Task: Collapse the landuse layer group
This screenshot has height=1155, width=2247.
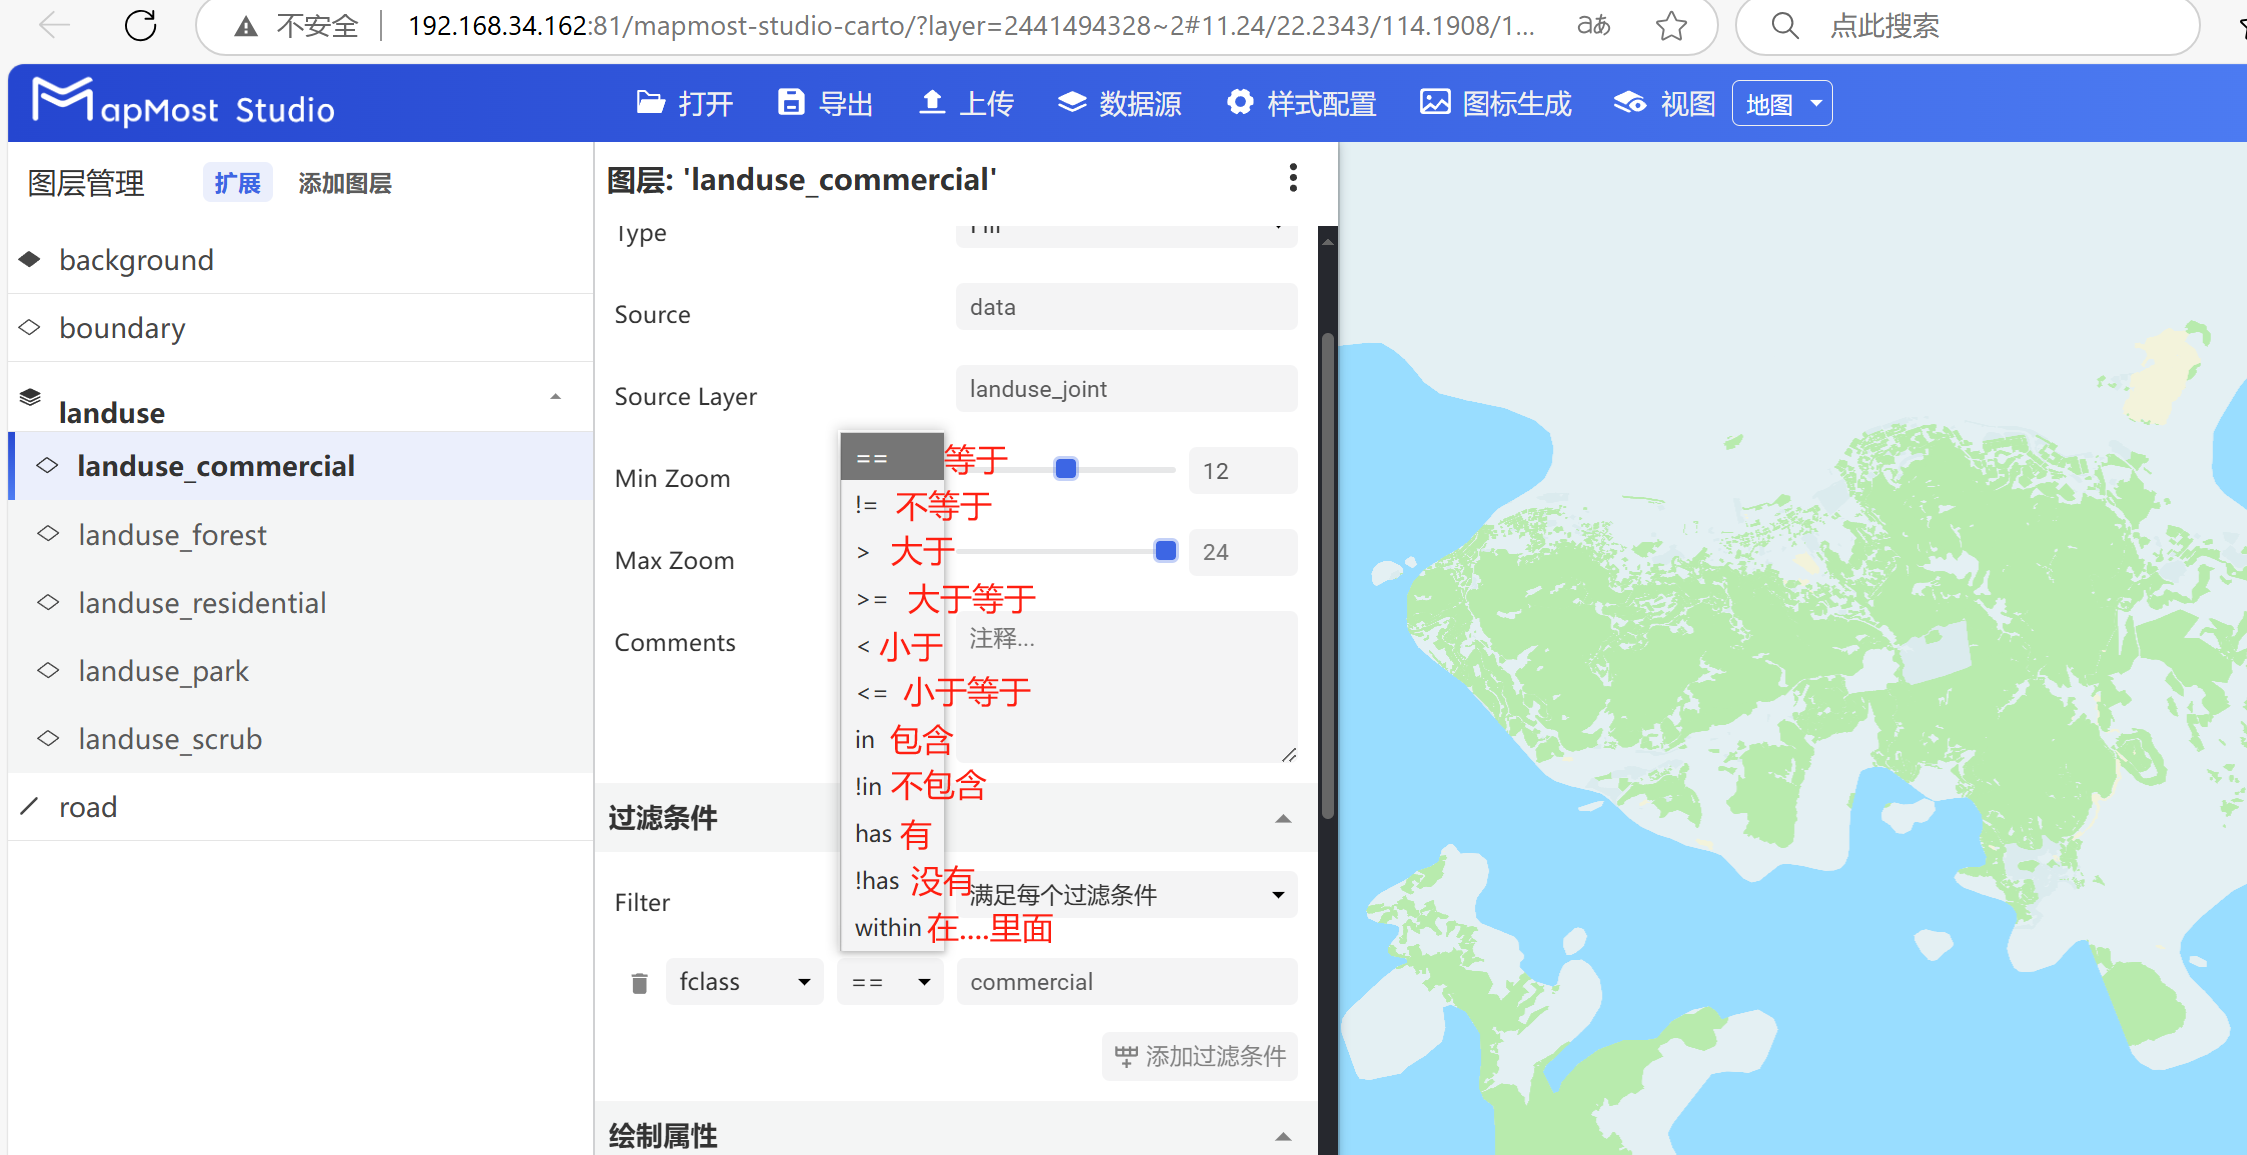Action: point(556,397)
